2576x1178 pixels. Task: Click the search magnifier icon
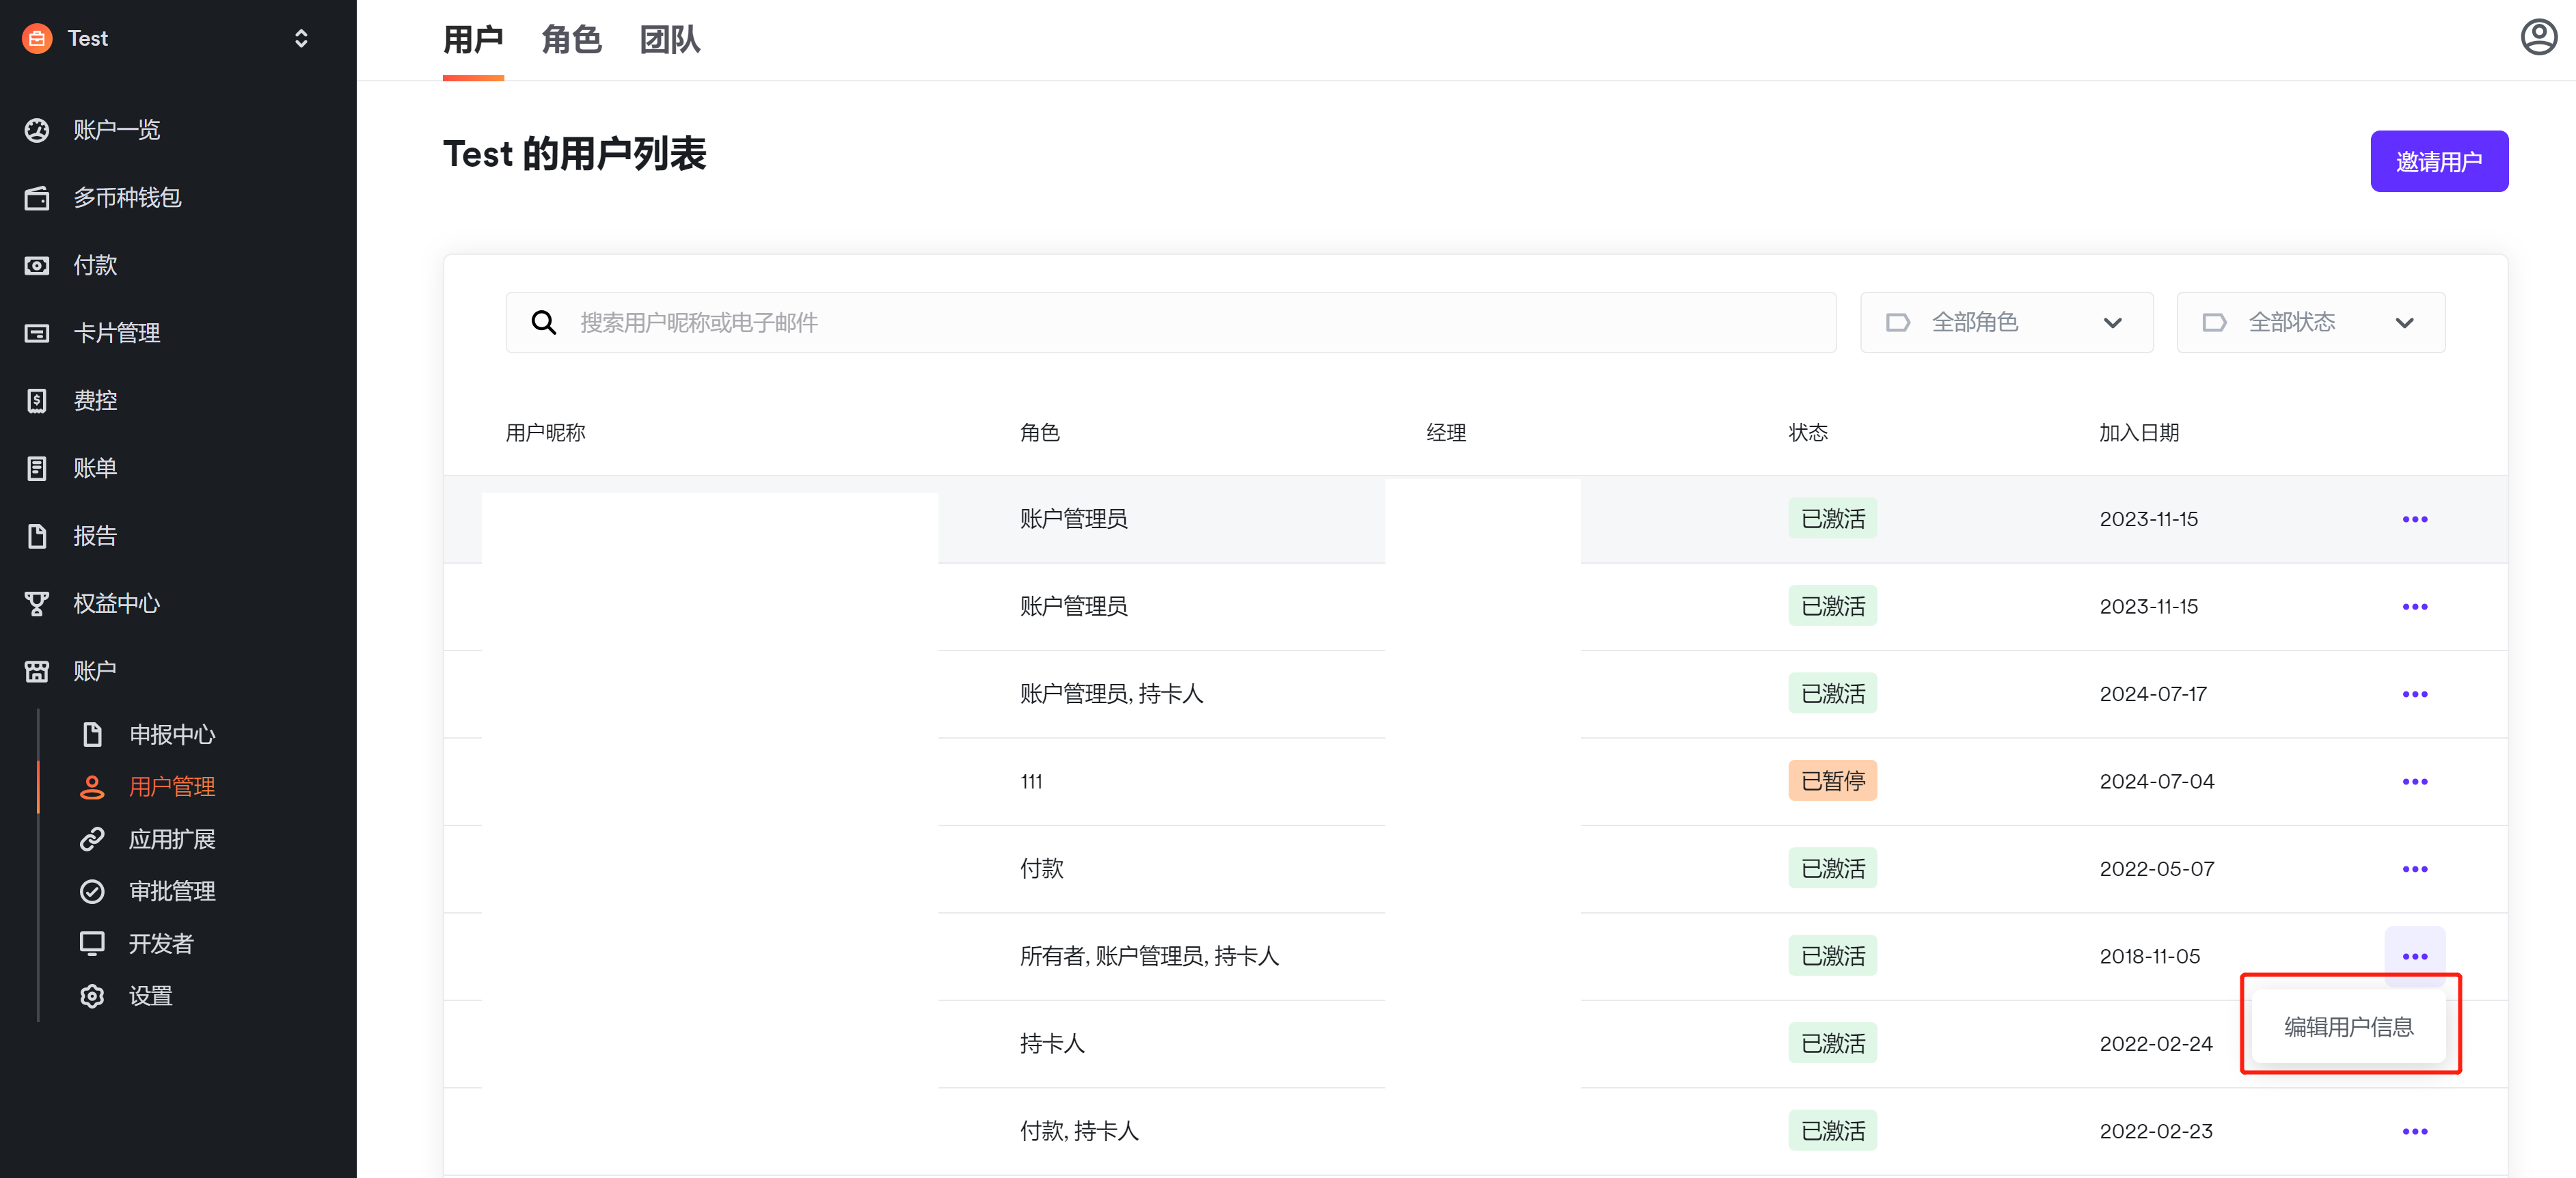point(543,322)
